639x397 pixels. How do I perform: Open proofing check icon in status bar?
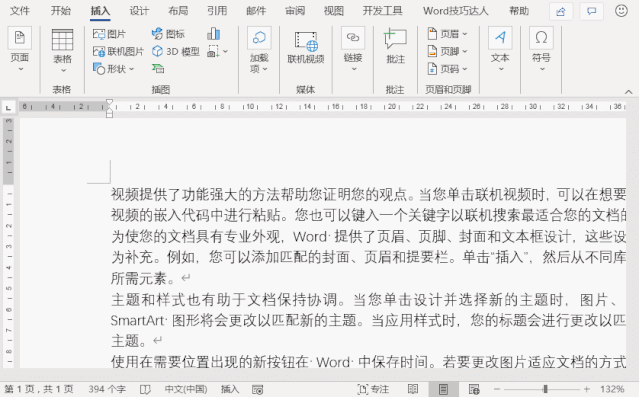(145, 390)
